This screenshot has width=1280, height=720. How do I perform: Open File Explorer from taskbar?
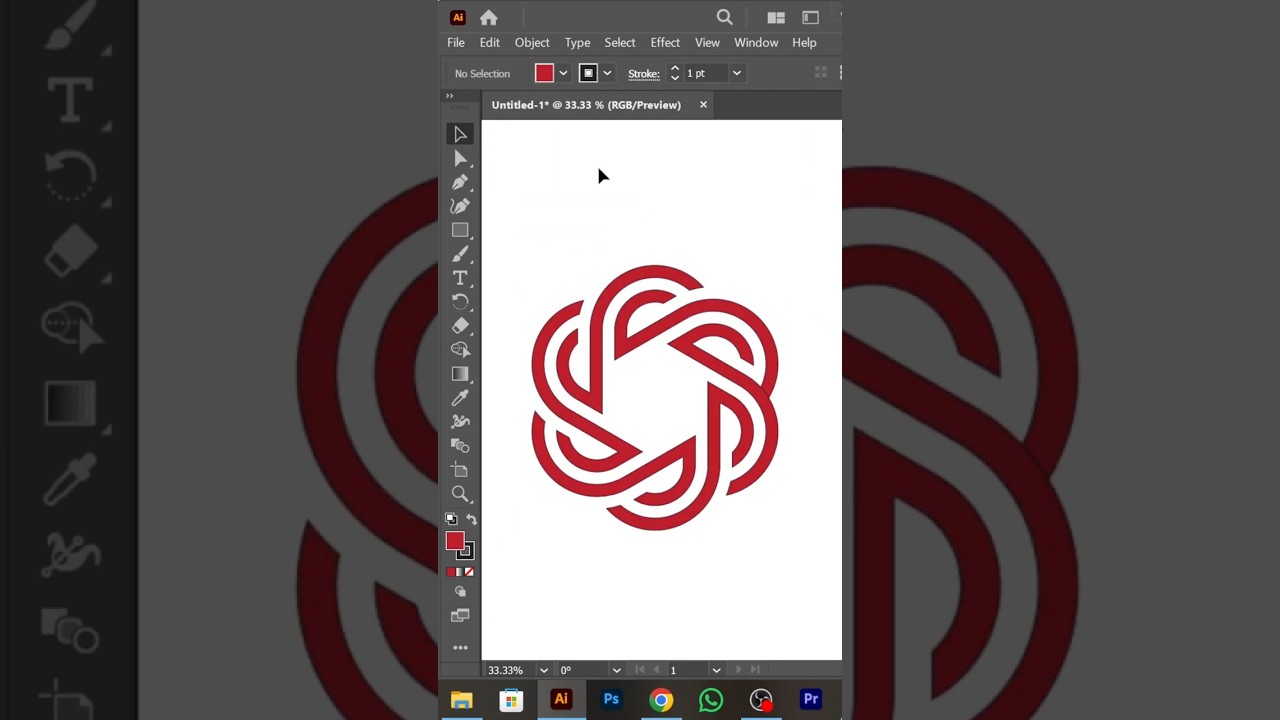pos(461,700)
